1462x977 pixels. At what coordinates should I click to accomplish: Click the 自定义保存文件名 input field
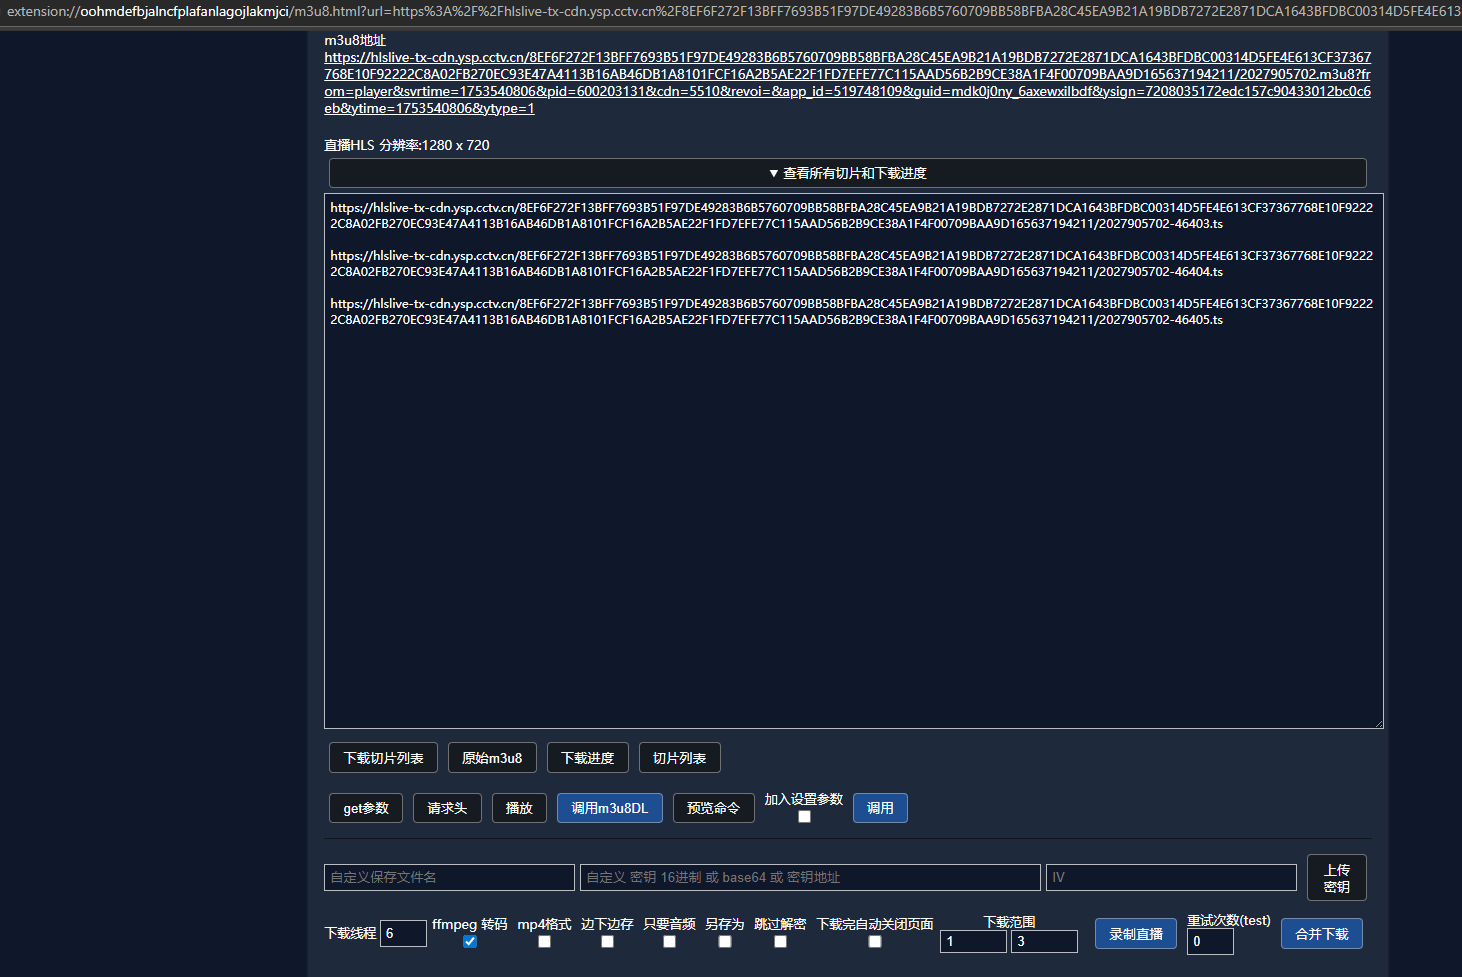(x=449, y=877)
